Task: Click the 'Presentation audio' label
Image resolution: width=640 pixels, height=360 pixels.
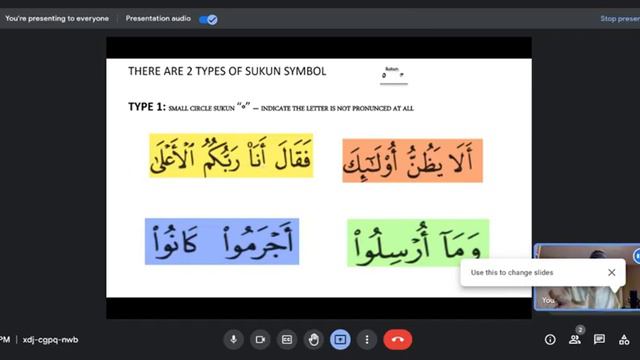Action: tap(158, 19)
